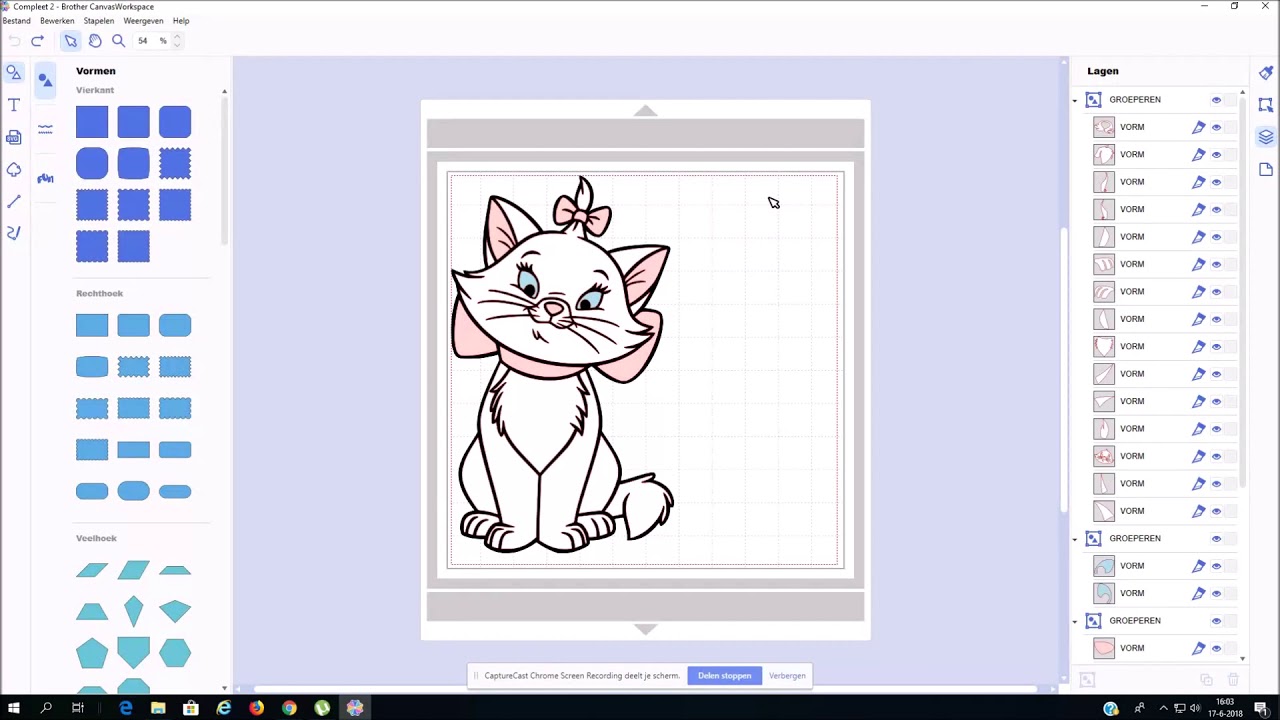1280x720 pixels.
Task: Toggle eye of last GROEPEREN group at bottom
Action: point(1216,620)
